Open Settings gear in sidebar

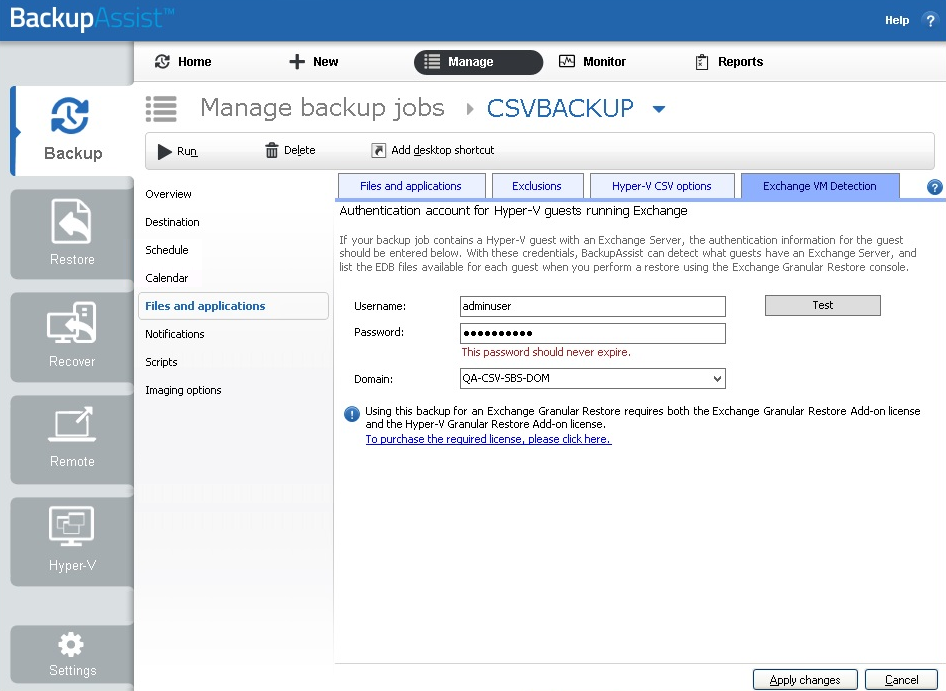pyautogui.click(x=72, y=655)
